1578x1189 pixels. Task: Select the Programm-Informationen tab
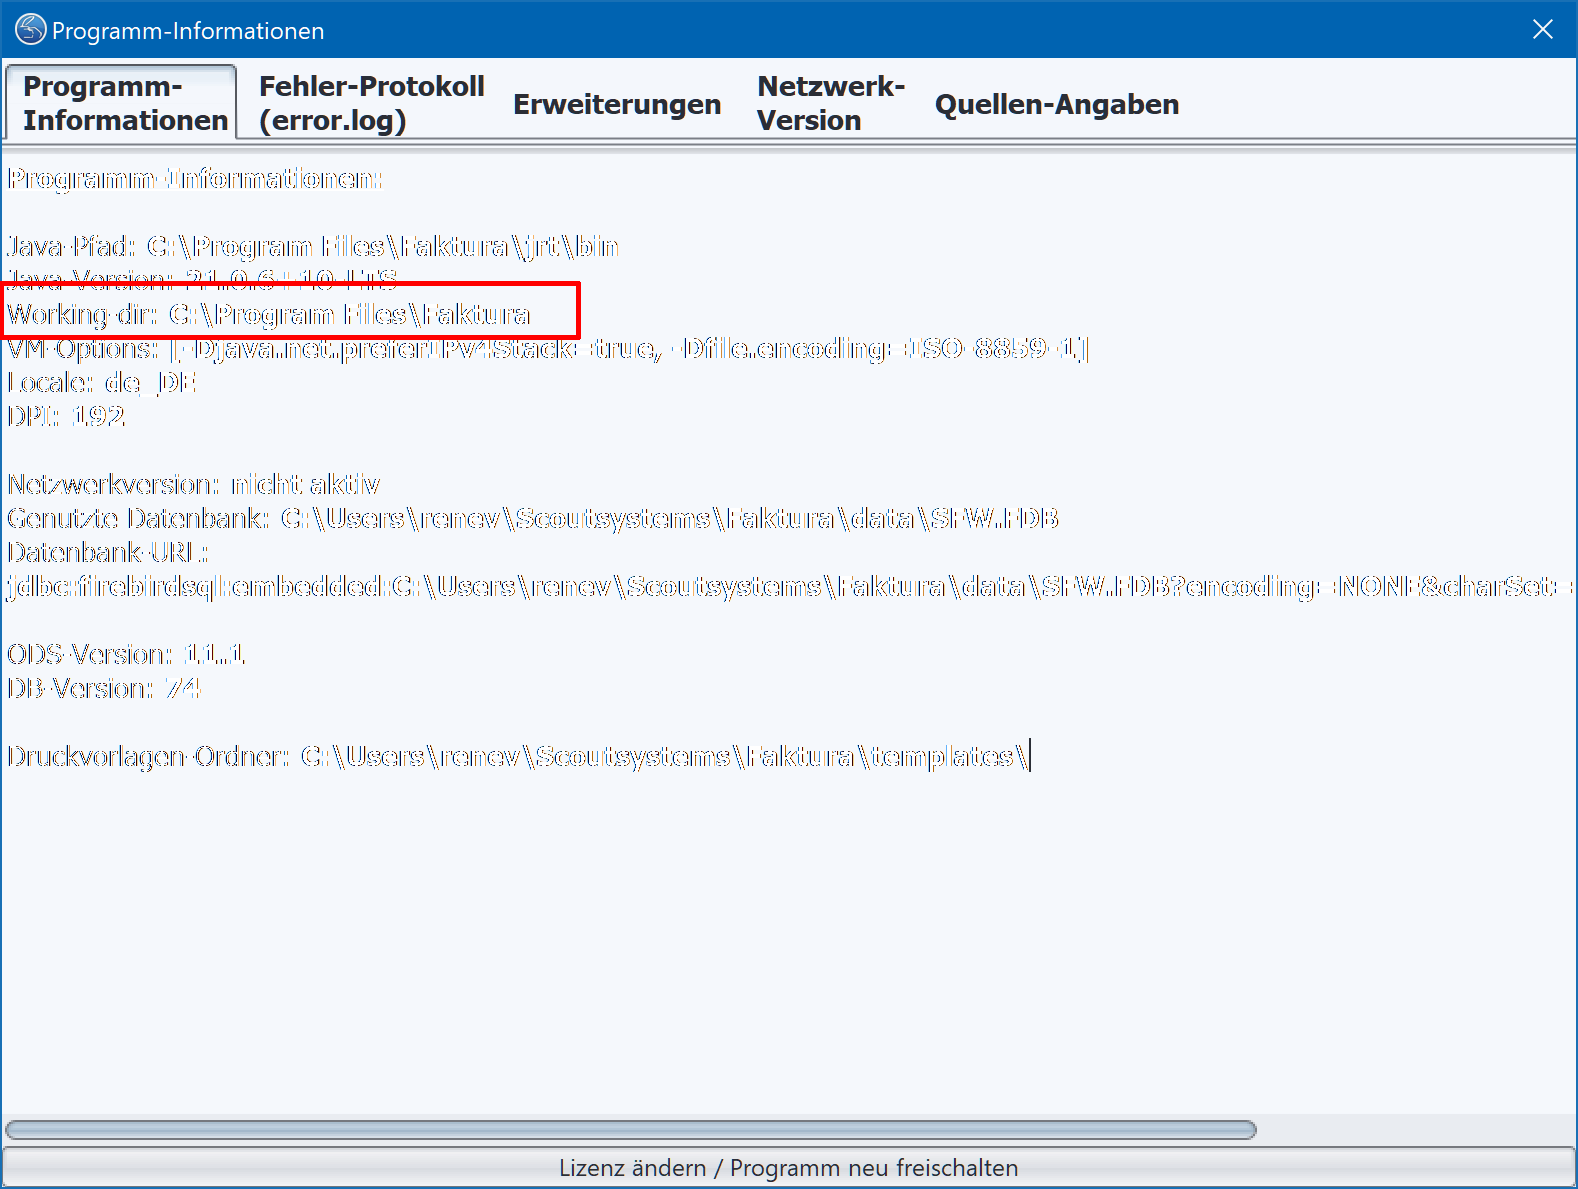(x=125, y=103)
